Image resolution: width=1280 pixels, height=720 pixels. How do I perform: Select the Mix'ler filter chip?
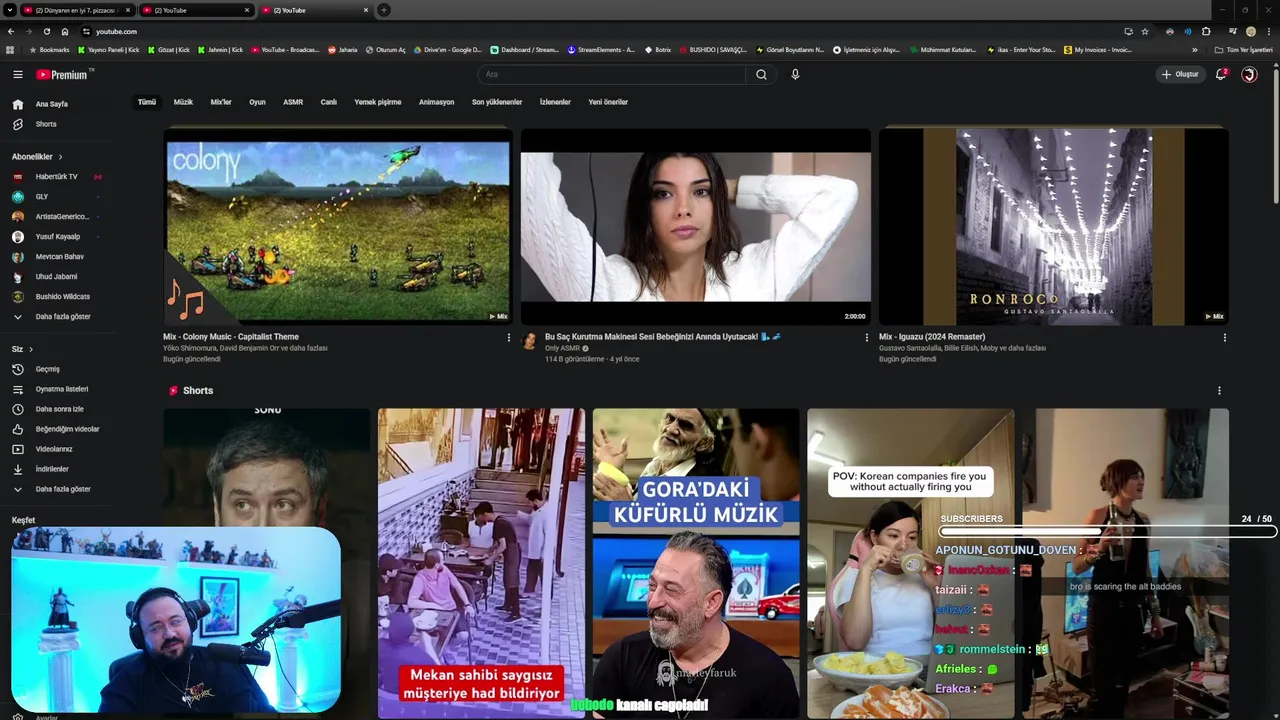point(221,102)
